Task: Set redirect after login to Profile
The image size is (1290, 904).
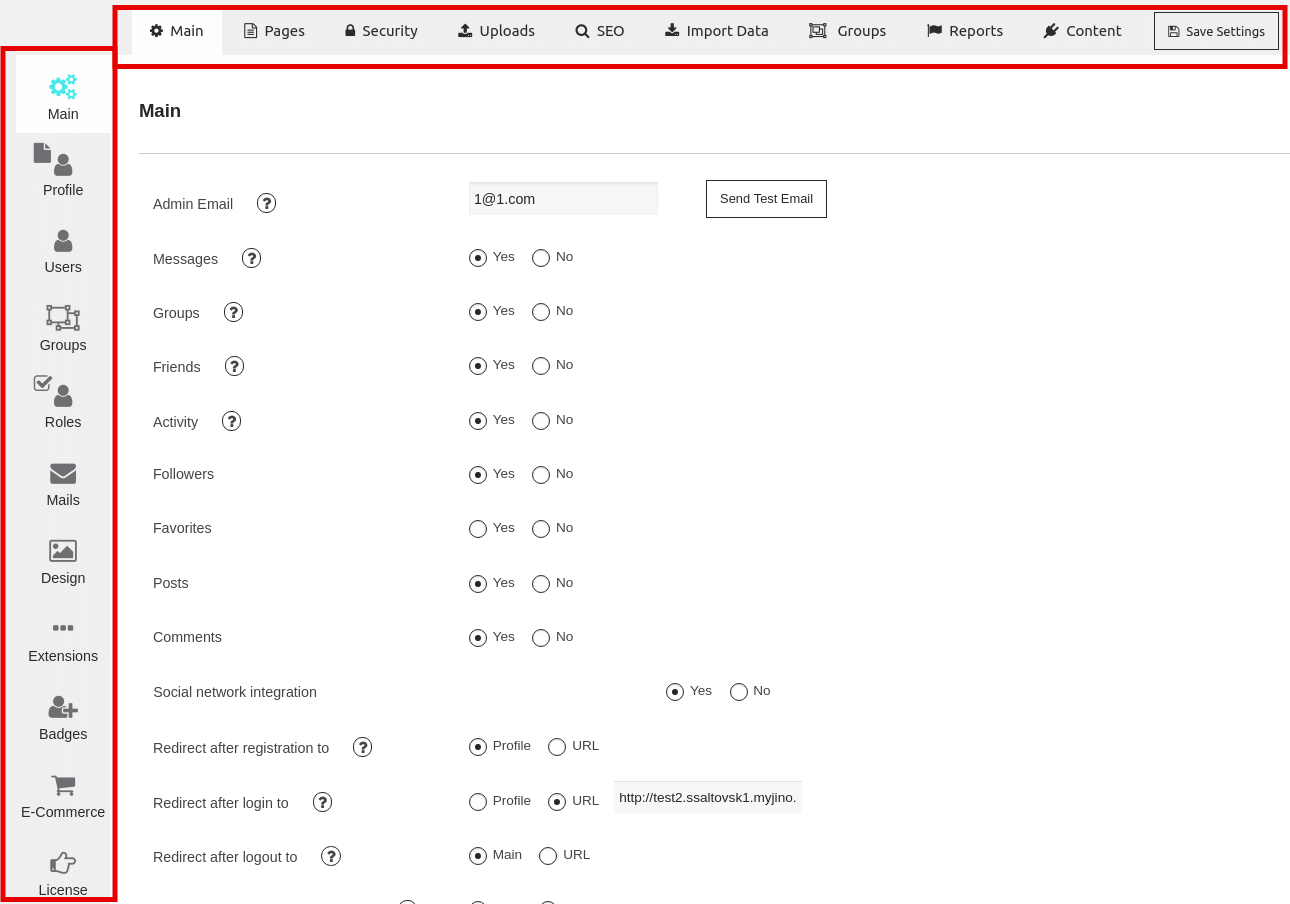Action: point(477,801)
